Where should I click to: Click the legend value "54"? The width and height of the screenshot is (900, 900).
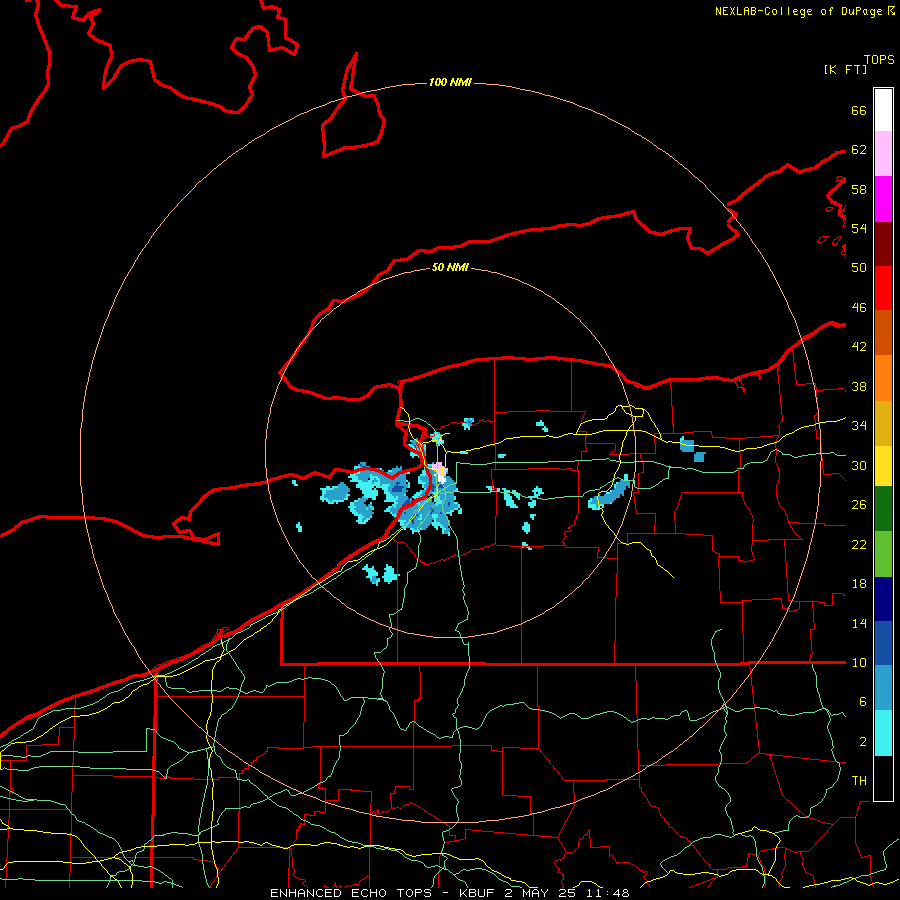pos(859,228)
